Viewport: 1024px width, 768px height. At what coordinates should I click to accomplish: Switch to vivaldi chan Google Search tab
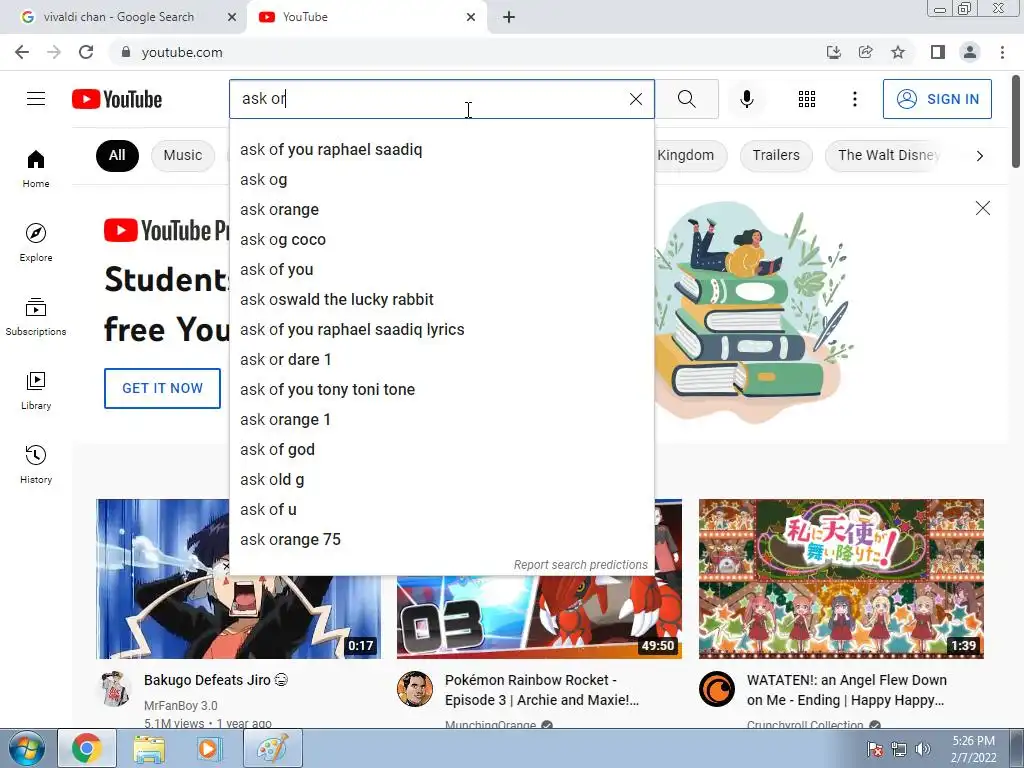coord(119,17)
